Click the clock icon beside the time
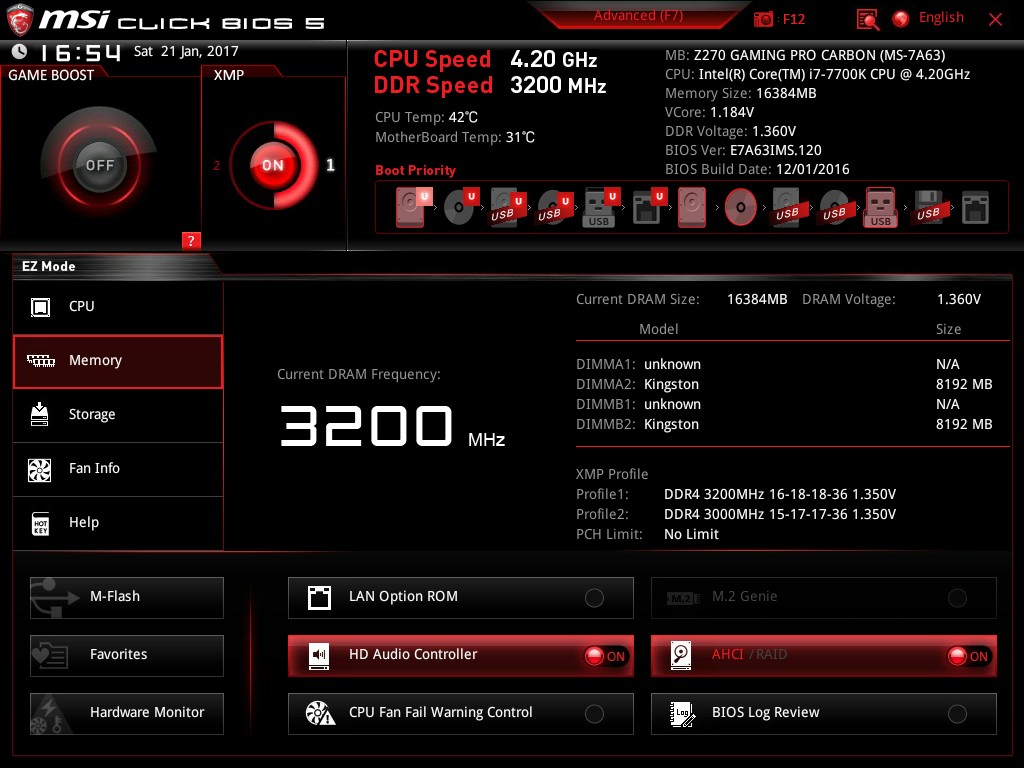The height and width of the screenshot is (768, 1024). tap(20, 51)
